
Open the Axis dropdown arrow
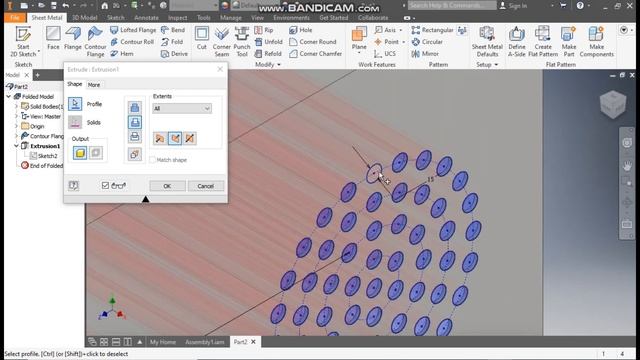coord(400,30)
